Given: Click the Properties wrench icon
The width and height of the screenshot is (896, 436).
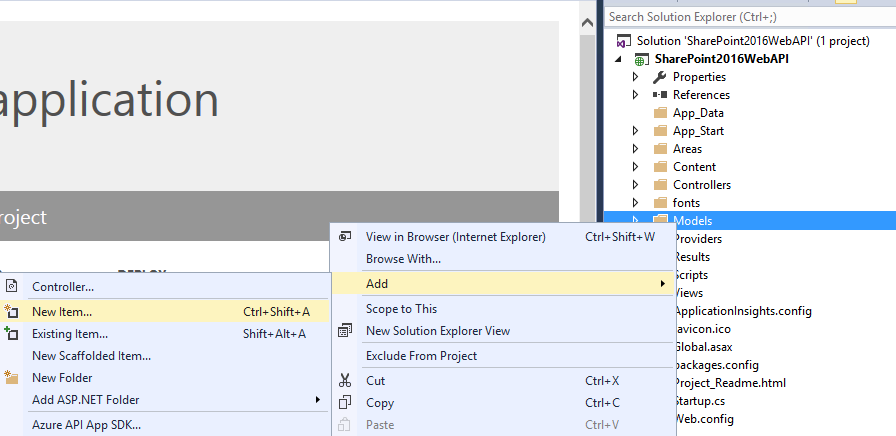Looking at the screenshot, I should tap(659, 77).
